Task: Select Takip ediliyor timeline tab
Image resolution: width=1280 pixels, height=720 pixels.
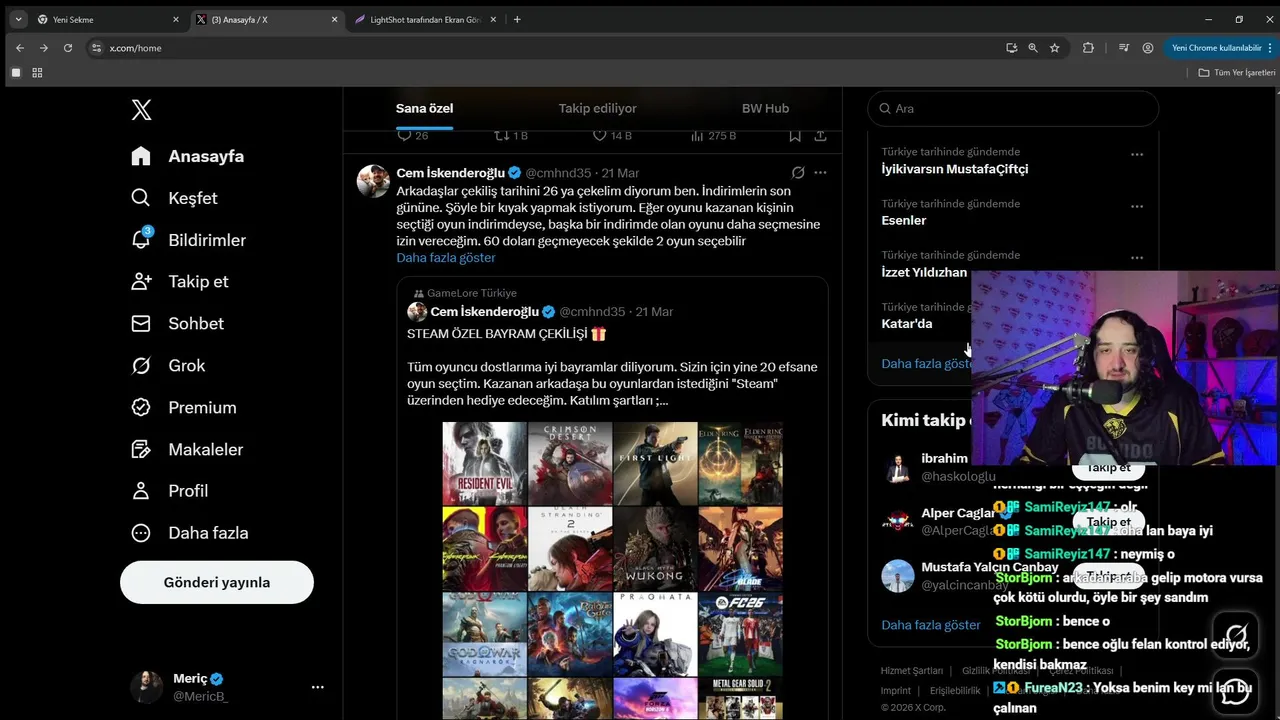Action: 597,108
